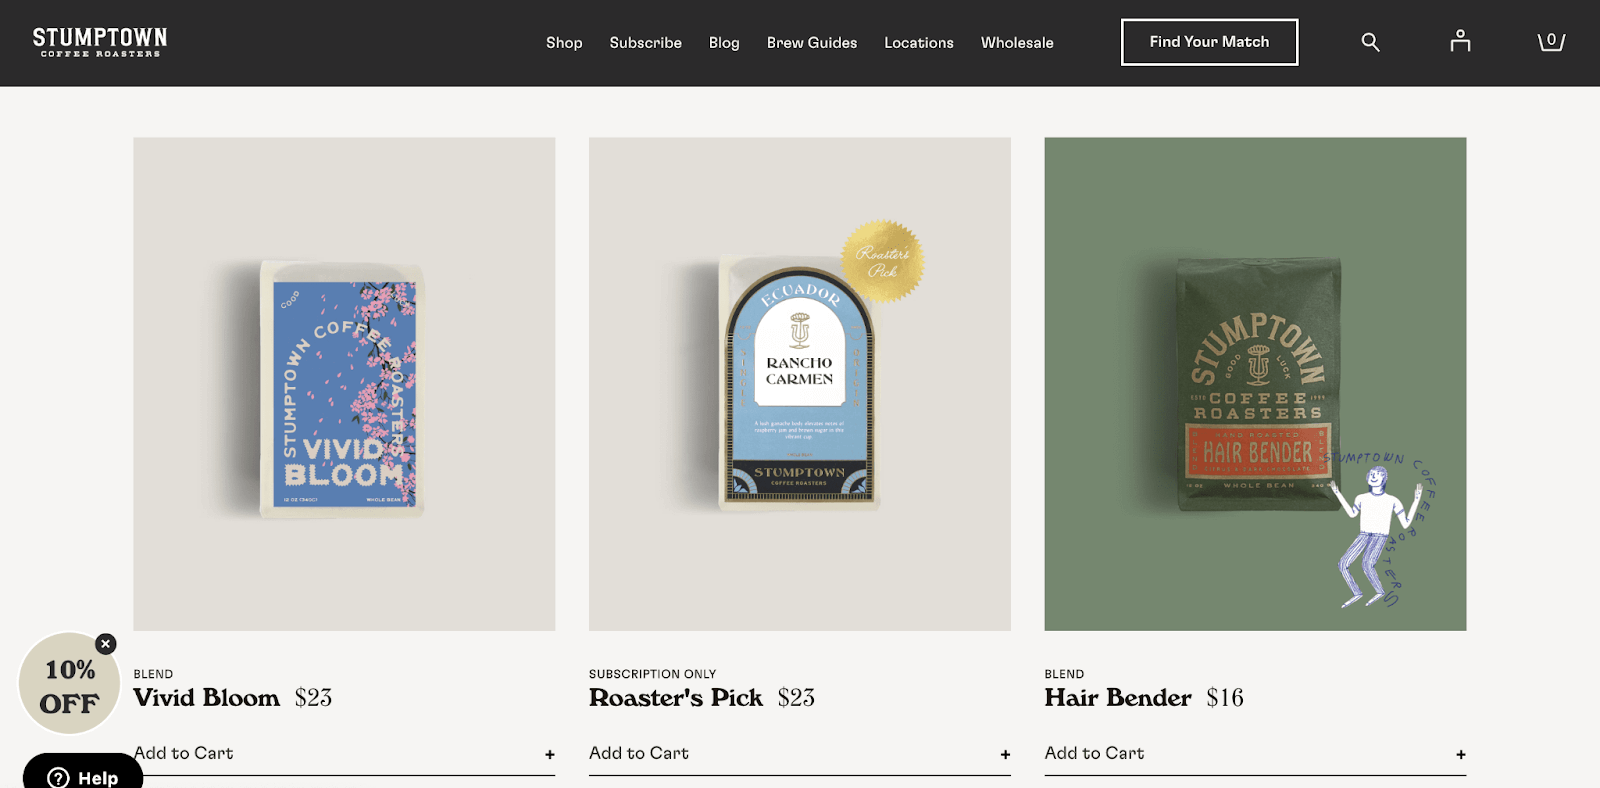Viewport: 1600px width, 788px height.
Task: Open the Hair Bender product image
Action: coord(1255,384)
